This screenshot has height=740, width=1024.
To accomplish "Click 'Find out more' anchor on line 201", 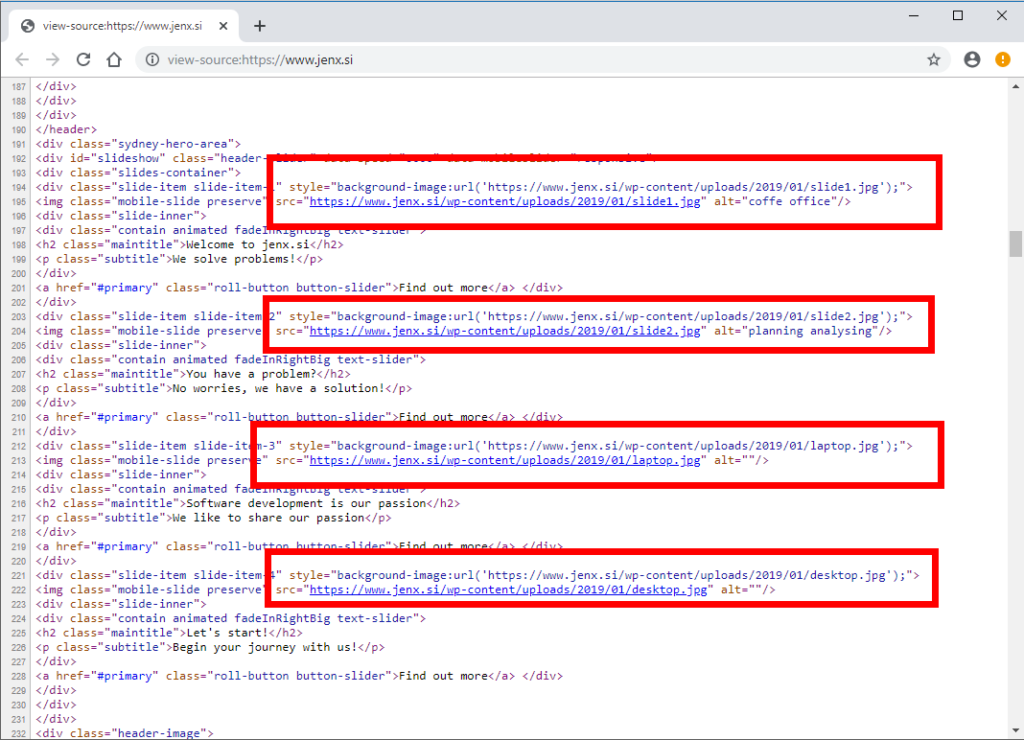I will 443,287.
